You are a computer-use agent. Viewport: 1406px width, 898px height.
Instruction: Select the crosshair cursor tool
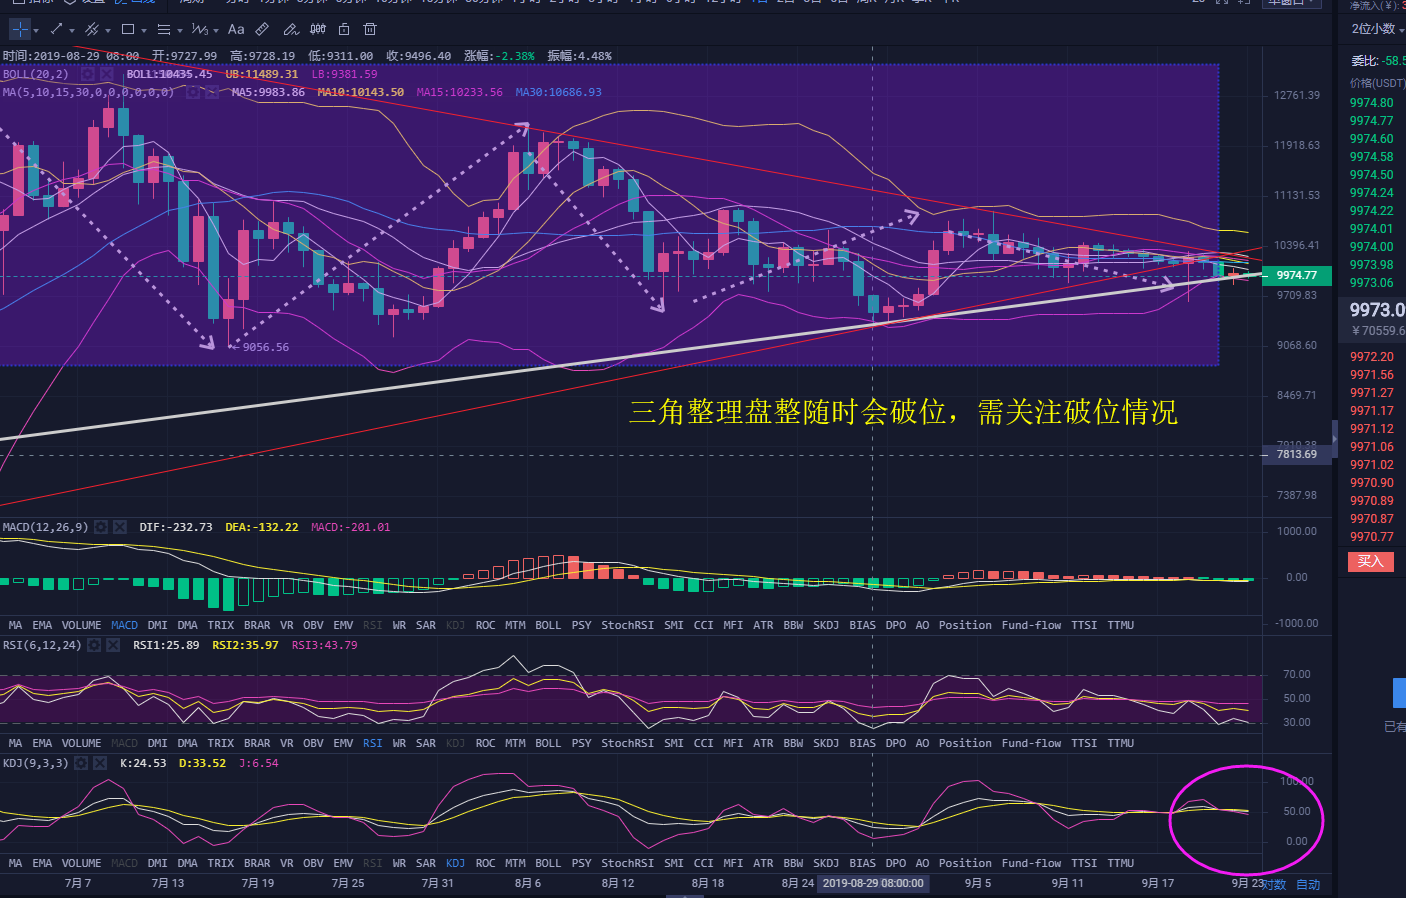point(20,29)
